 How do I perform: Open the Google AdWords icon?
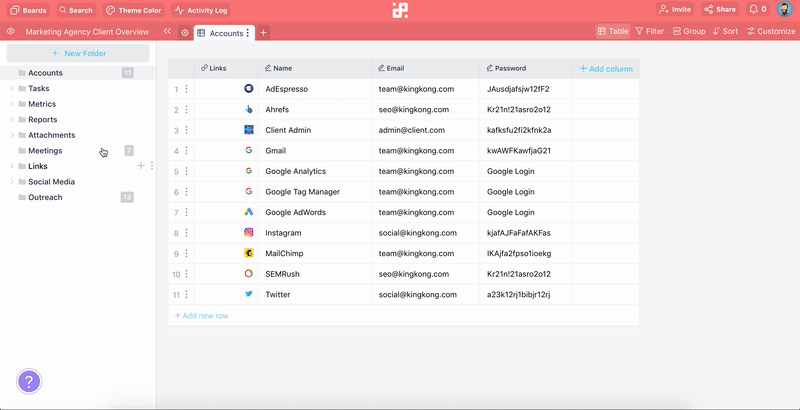[x=248, y=212]
